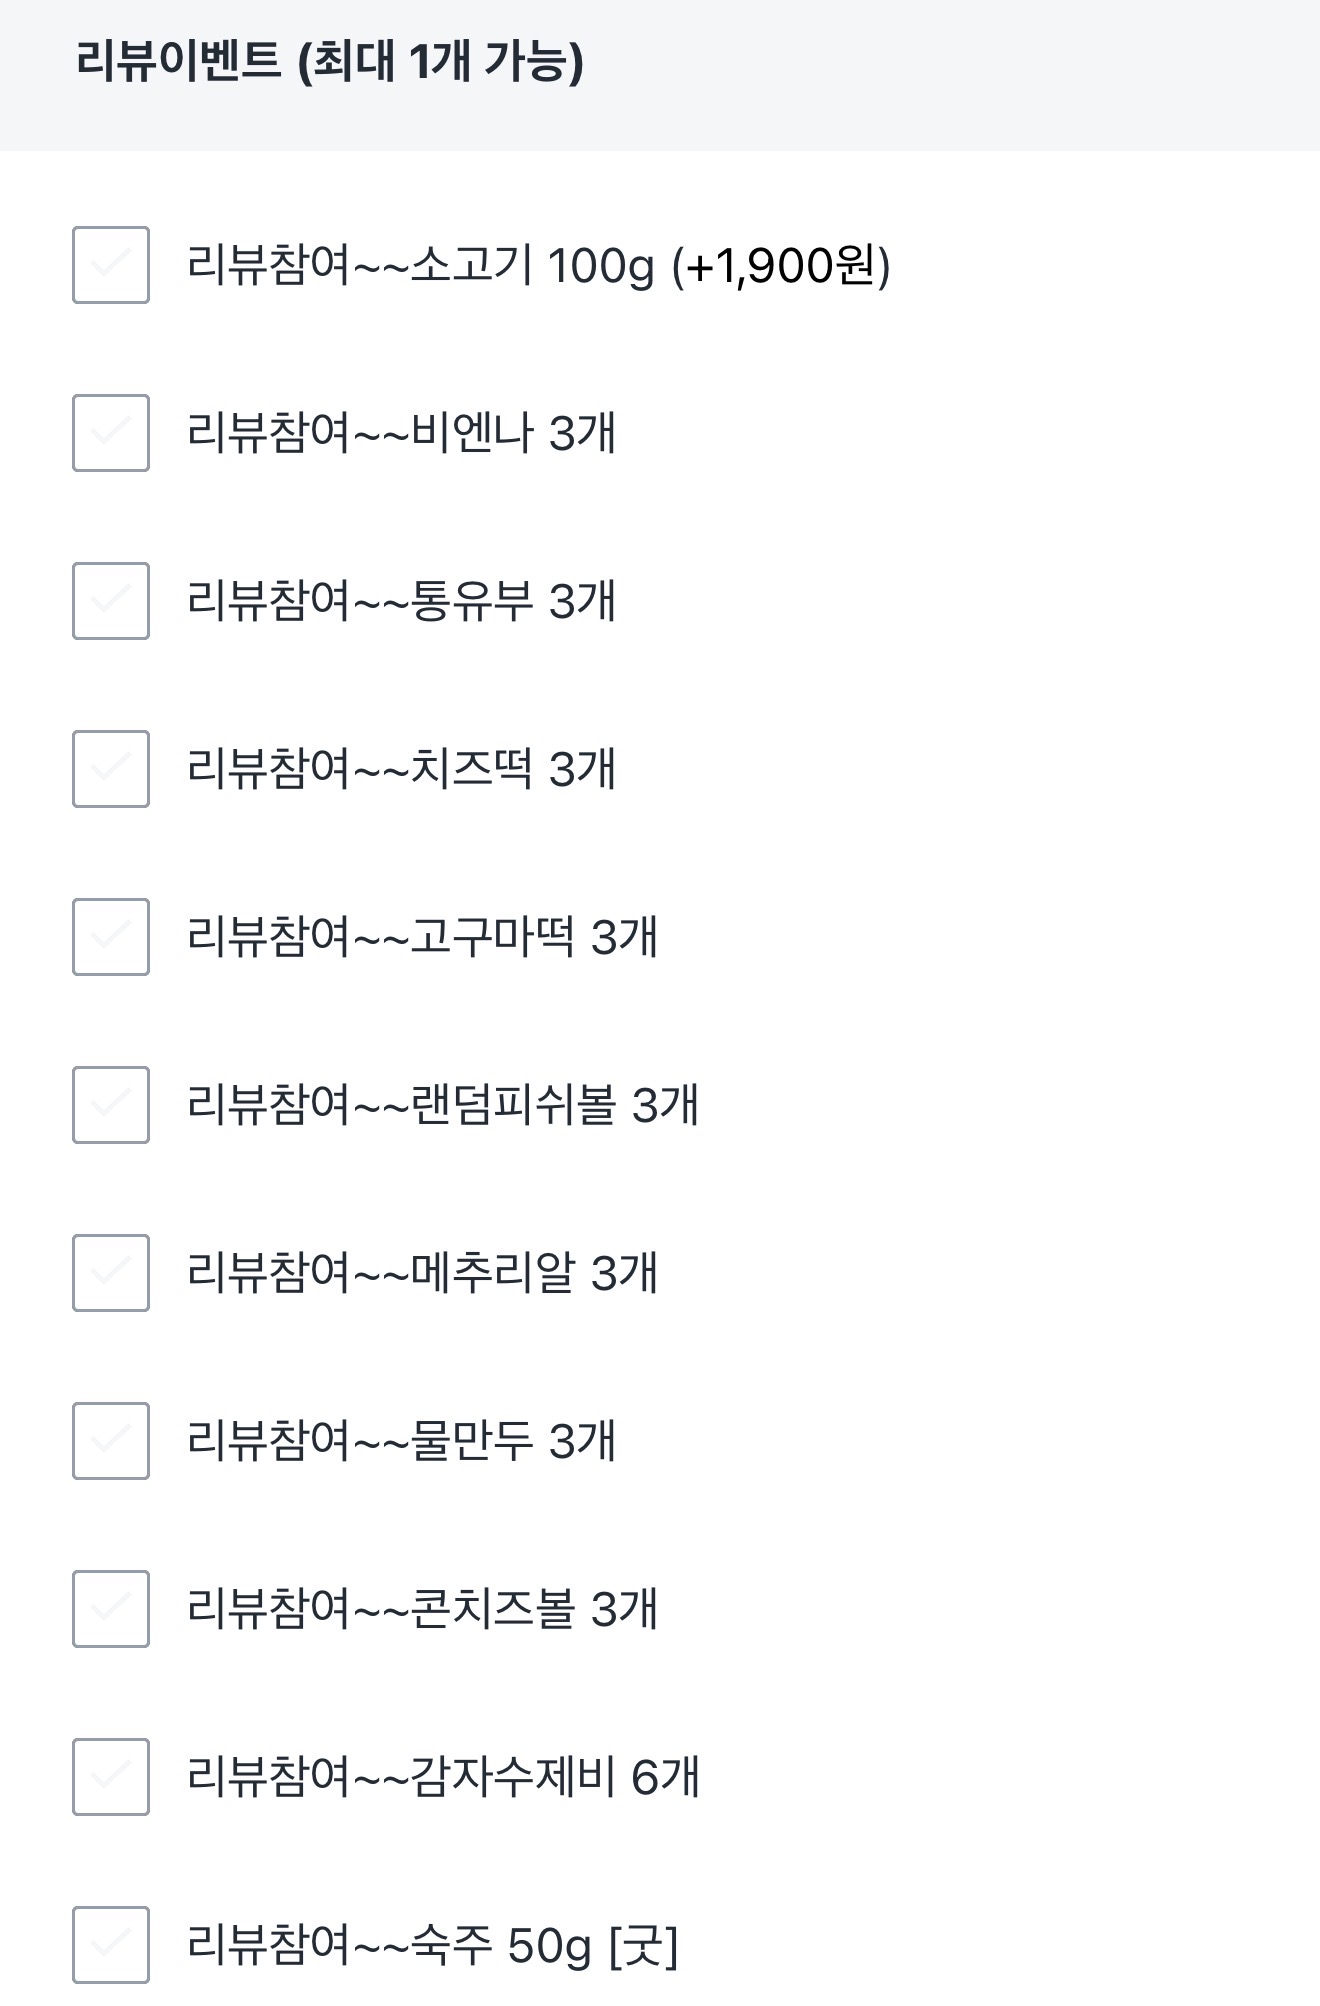
Task: Click the 리뷰참여~~치즈떡 3개 label text
Action: point(401,770)
